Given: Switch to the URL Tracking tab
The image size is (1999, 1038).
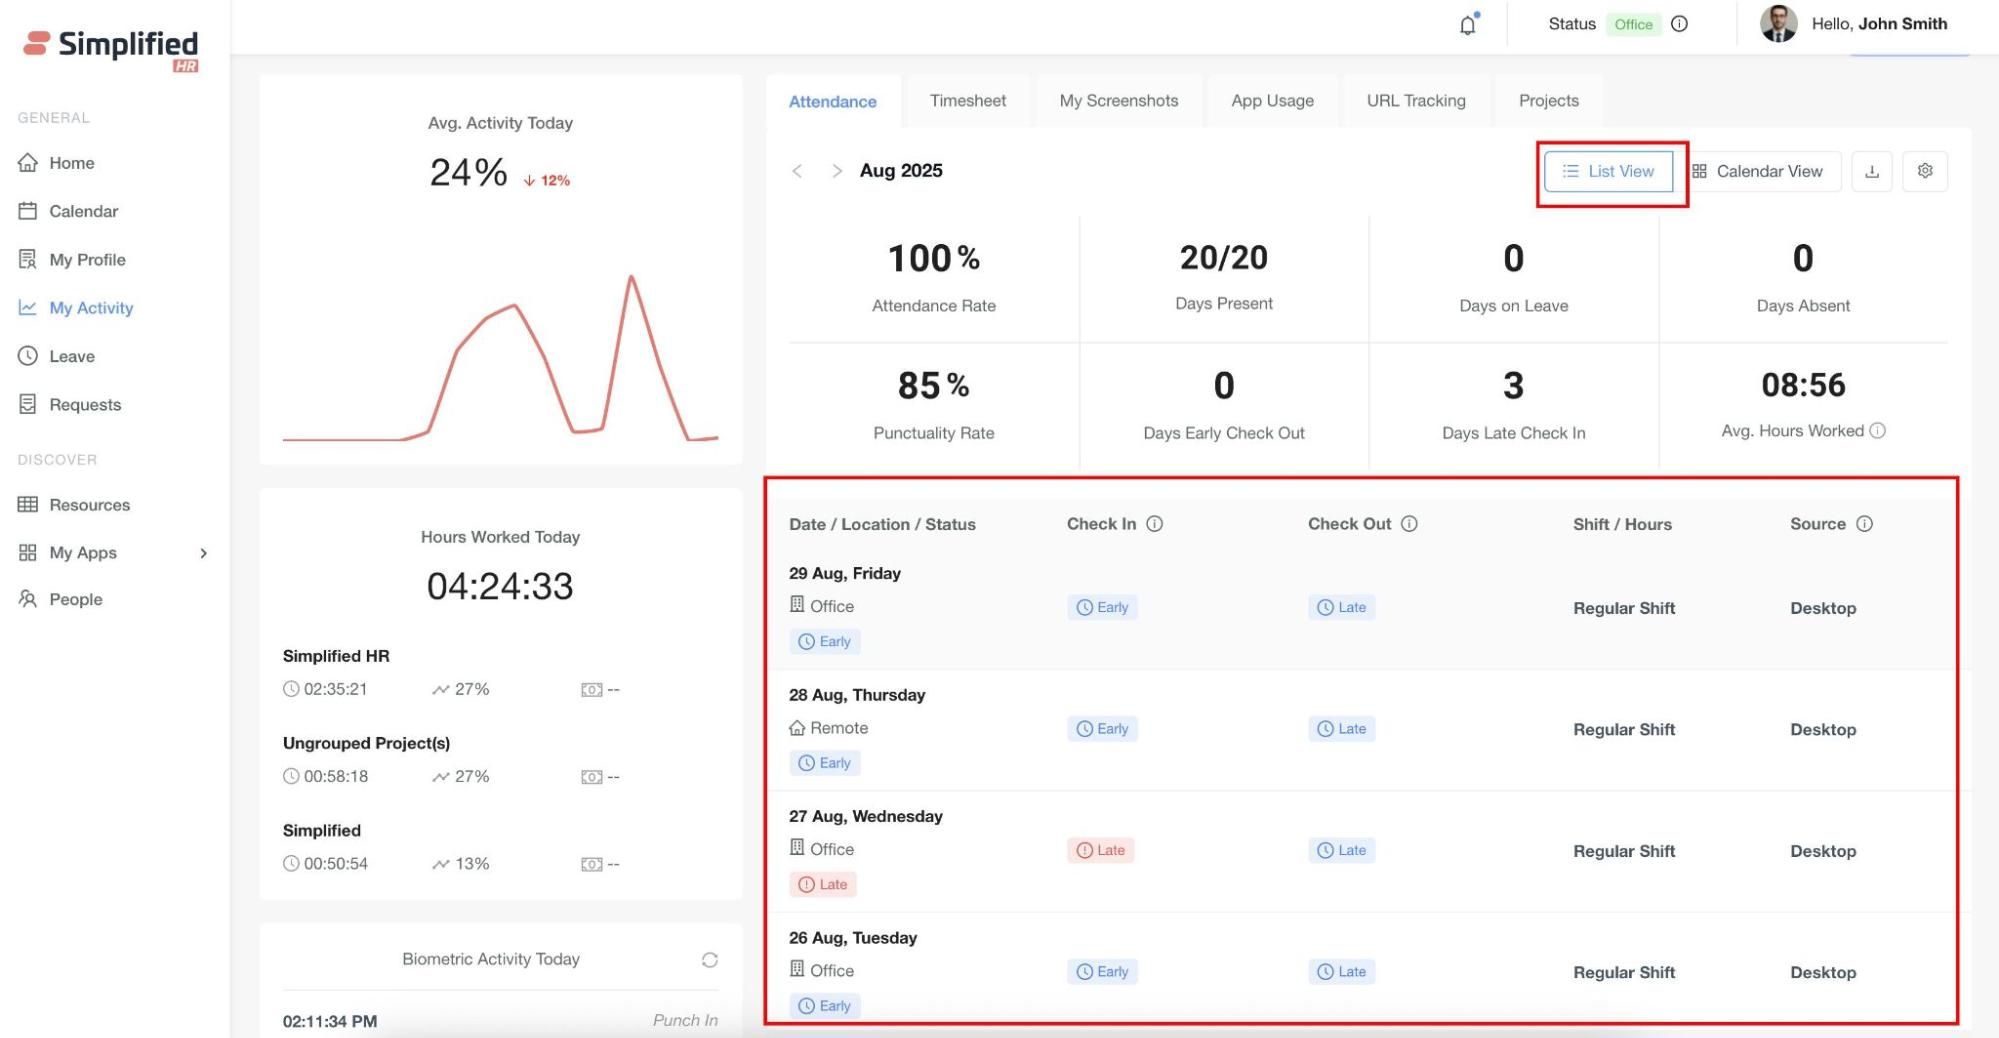Looking at the screenshot, I should pyautogui.click(x=1415, y=101).
